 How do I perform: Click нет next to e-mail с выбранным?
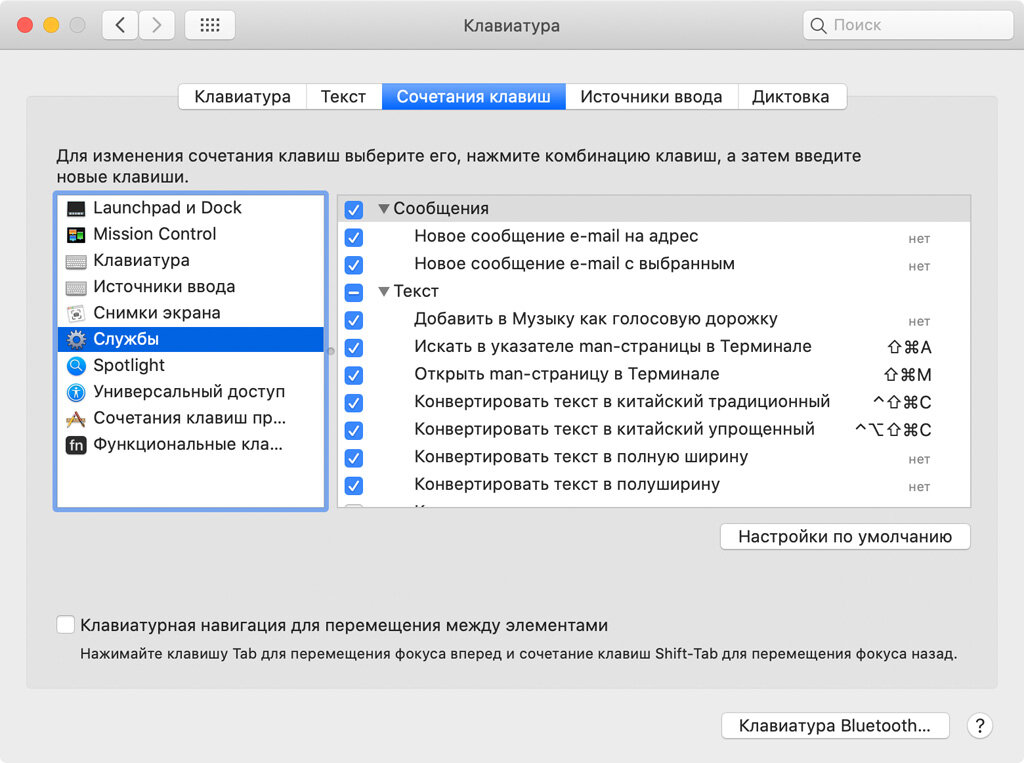[x=919, y=267]
